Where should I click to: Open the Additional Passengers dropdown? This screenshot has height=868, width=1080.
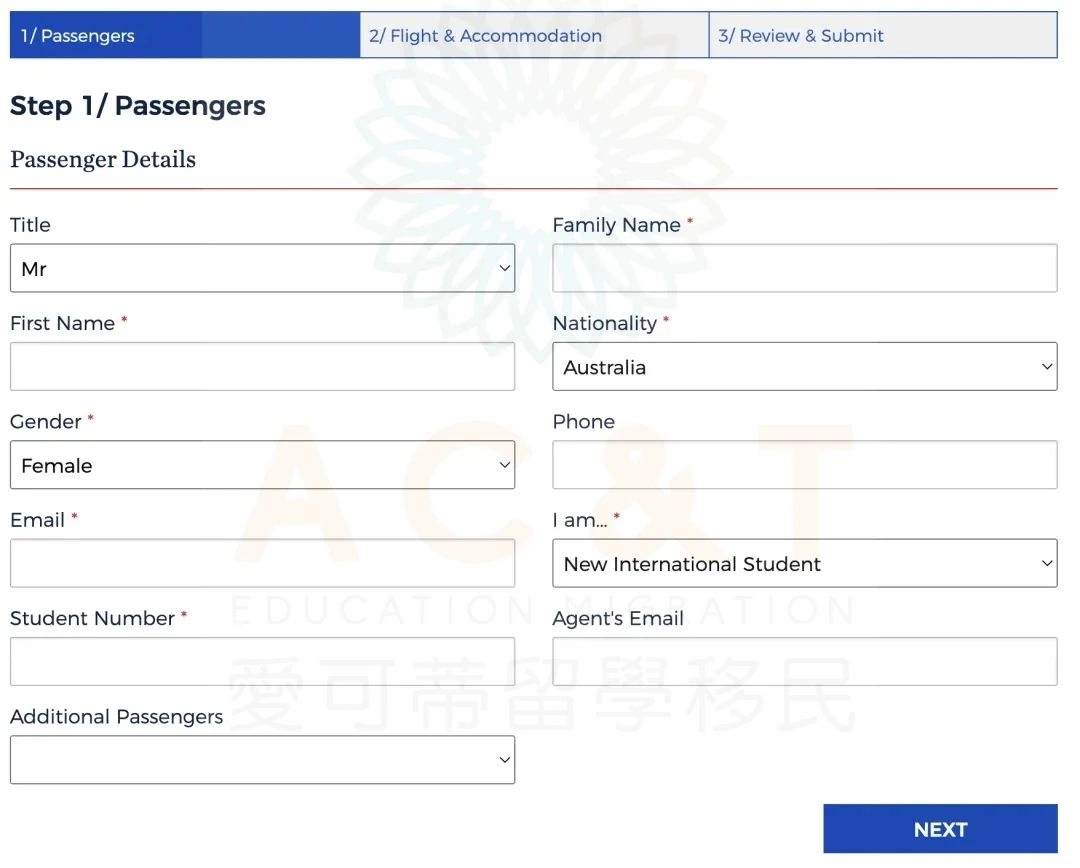(x=262, y=760)
